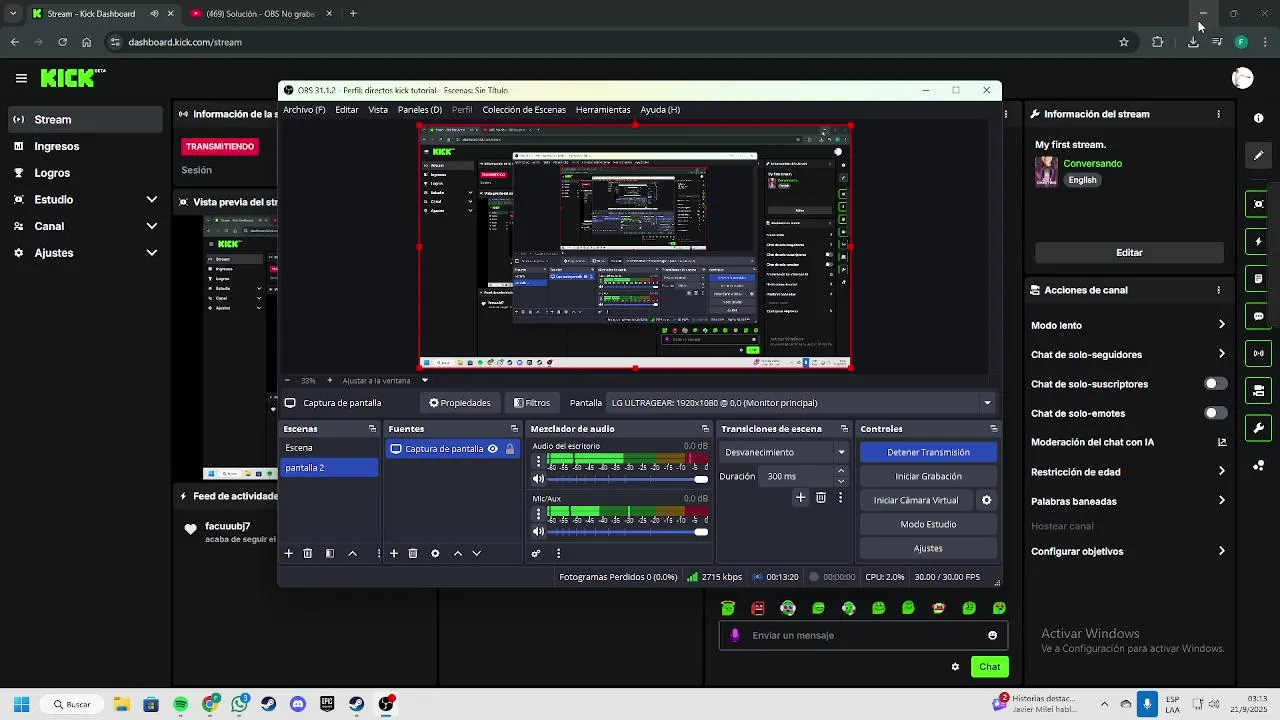Open Vista menu in OBS
The width and height of the screenshot is (1280, 720).
tap(378, 110)
